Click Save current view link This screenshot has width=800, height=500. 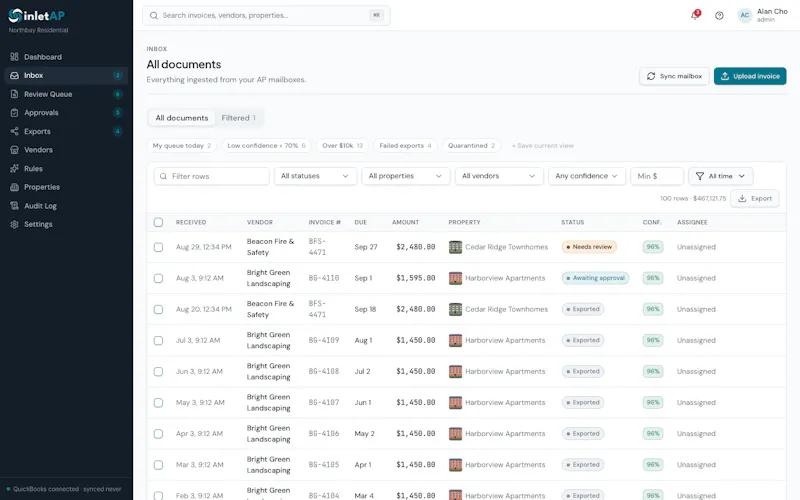(543, 146)
